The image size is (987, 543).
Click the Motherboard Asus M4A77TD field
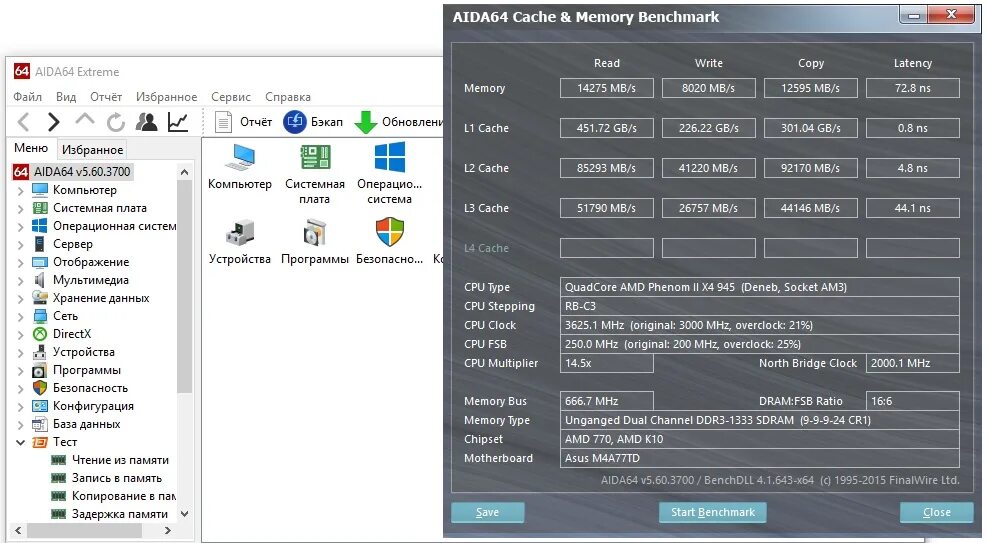(x=760, y=458)
